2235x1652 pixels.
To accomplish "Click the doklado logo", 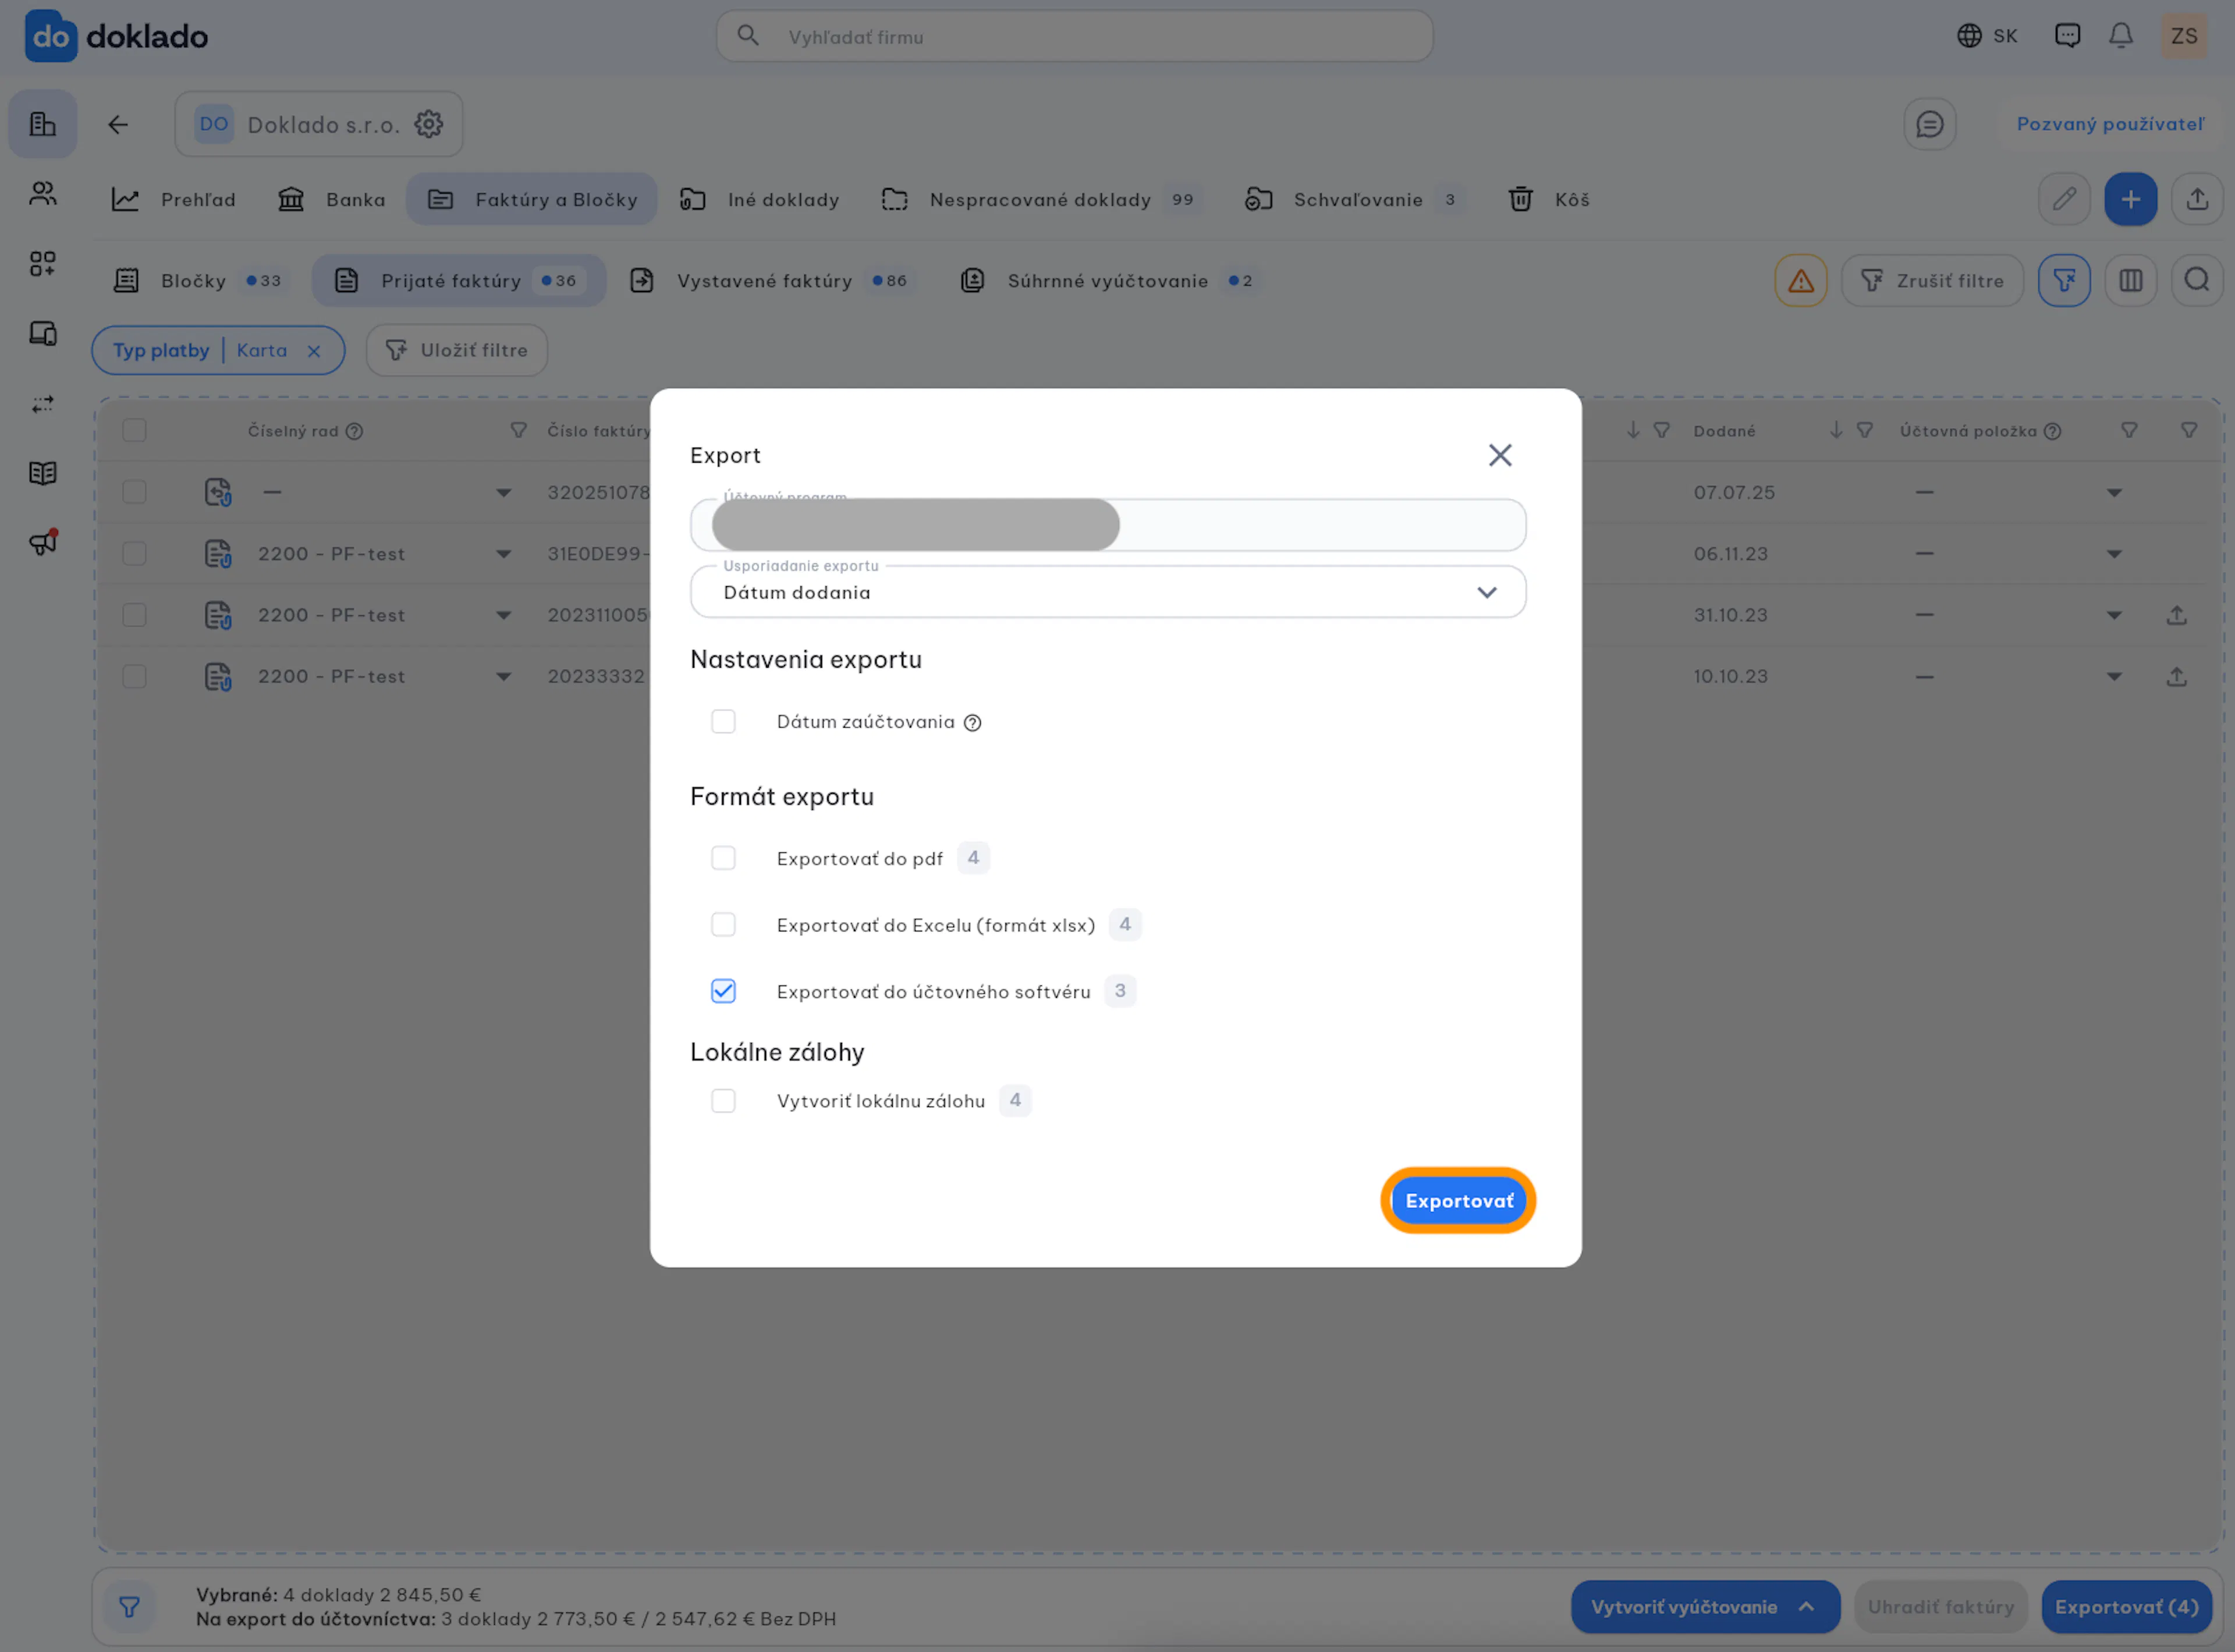I will (x=116, y=36).
